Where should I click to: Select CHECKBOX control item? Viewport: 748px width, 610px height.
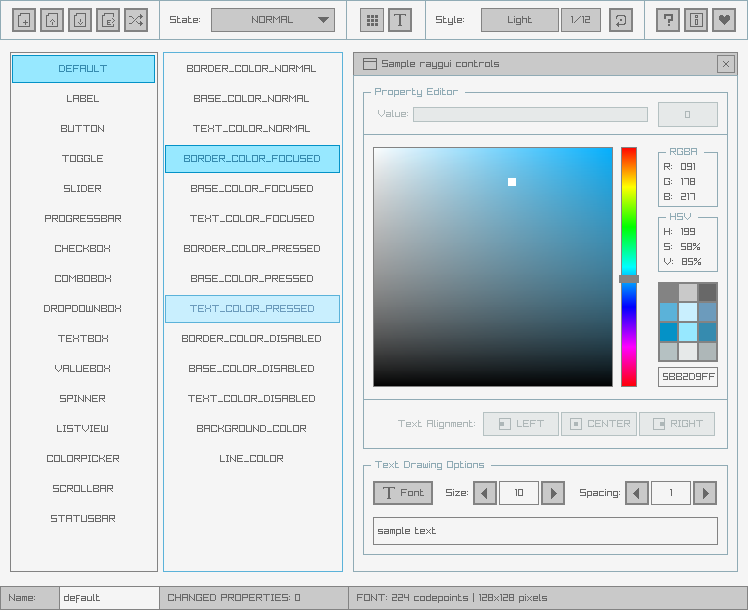click(83, 249)
